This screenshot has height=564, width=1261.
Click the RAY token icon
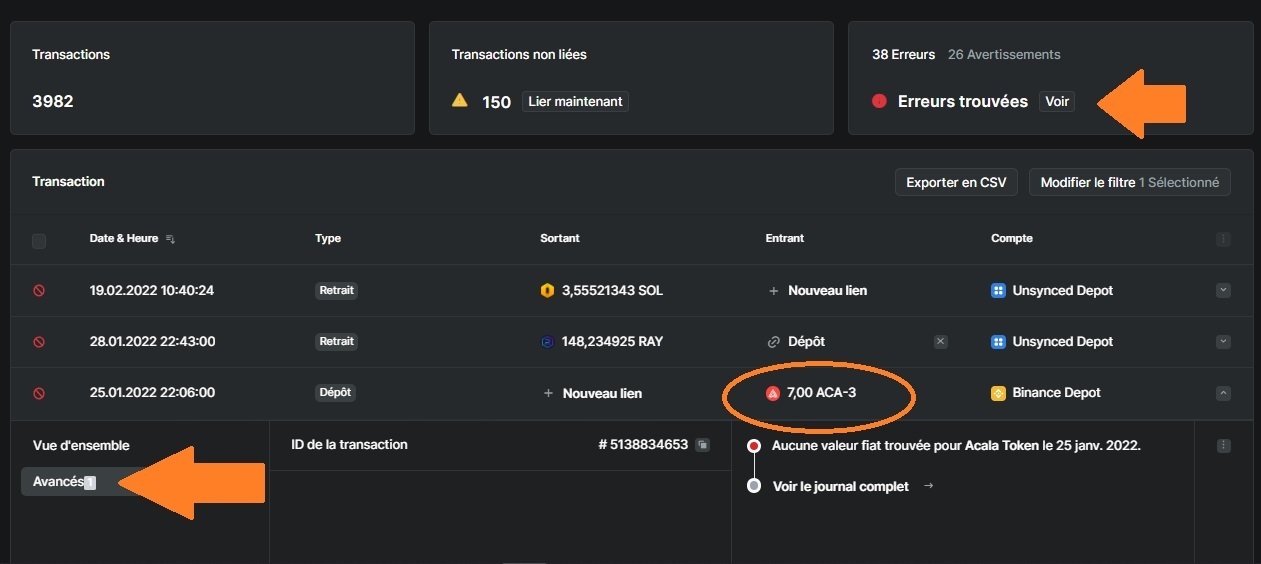pyautogui.click(x=547, y=342)
